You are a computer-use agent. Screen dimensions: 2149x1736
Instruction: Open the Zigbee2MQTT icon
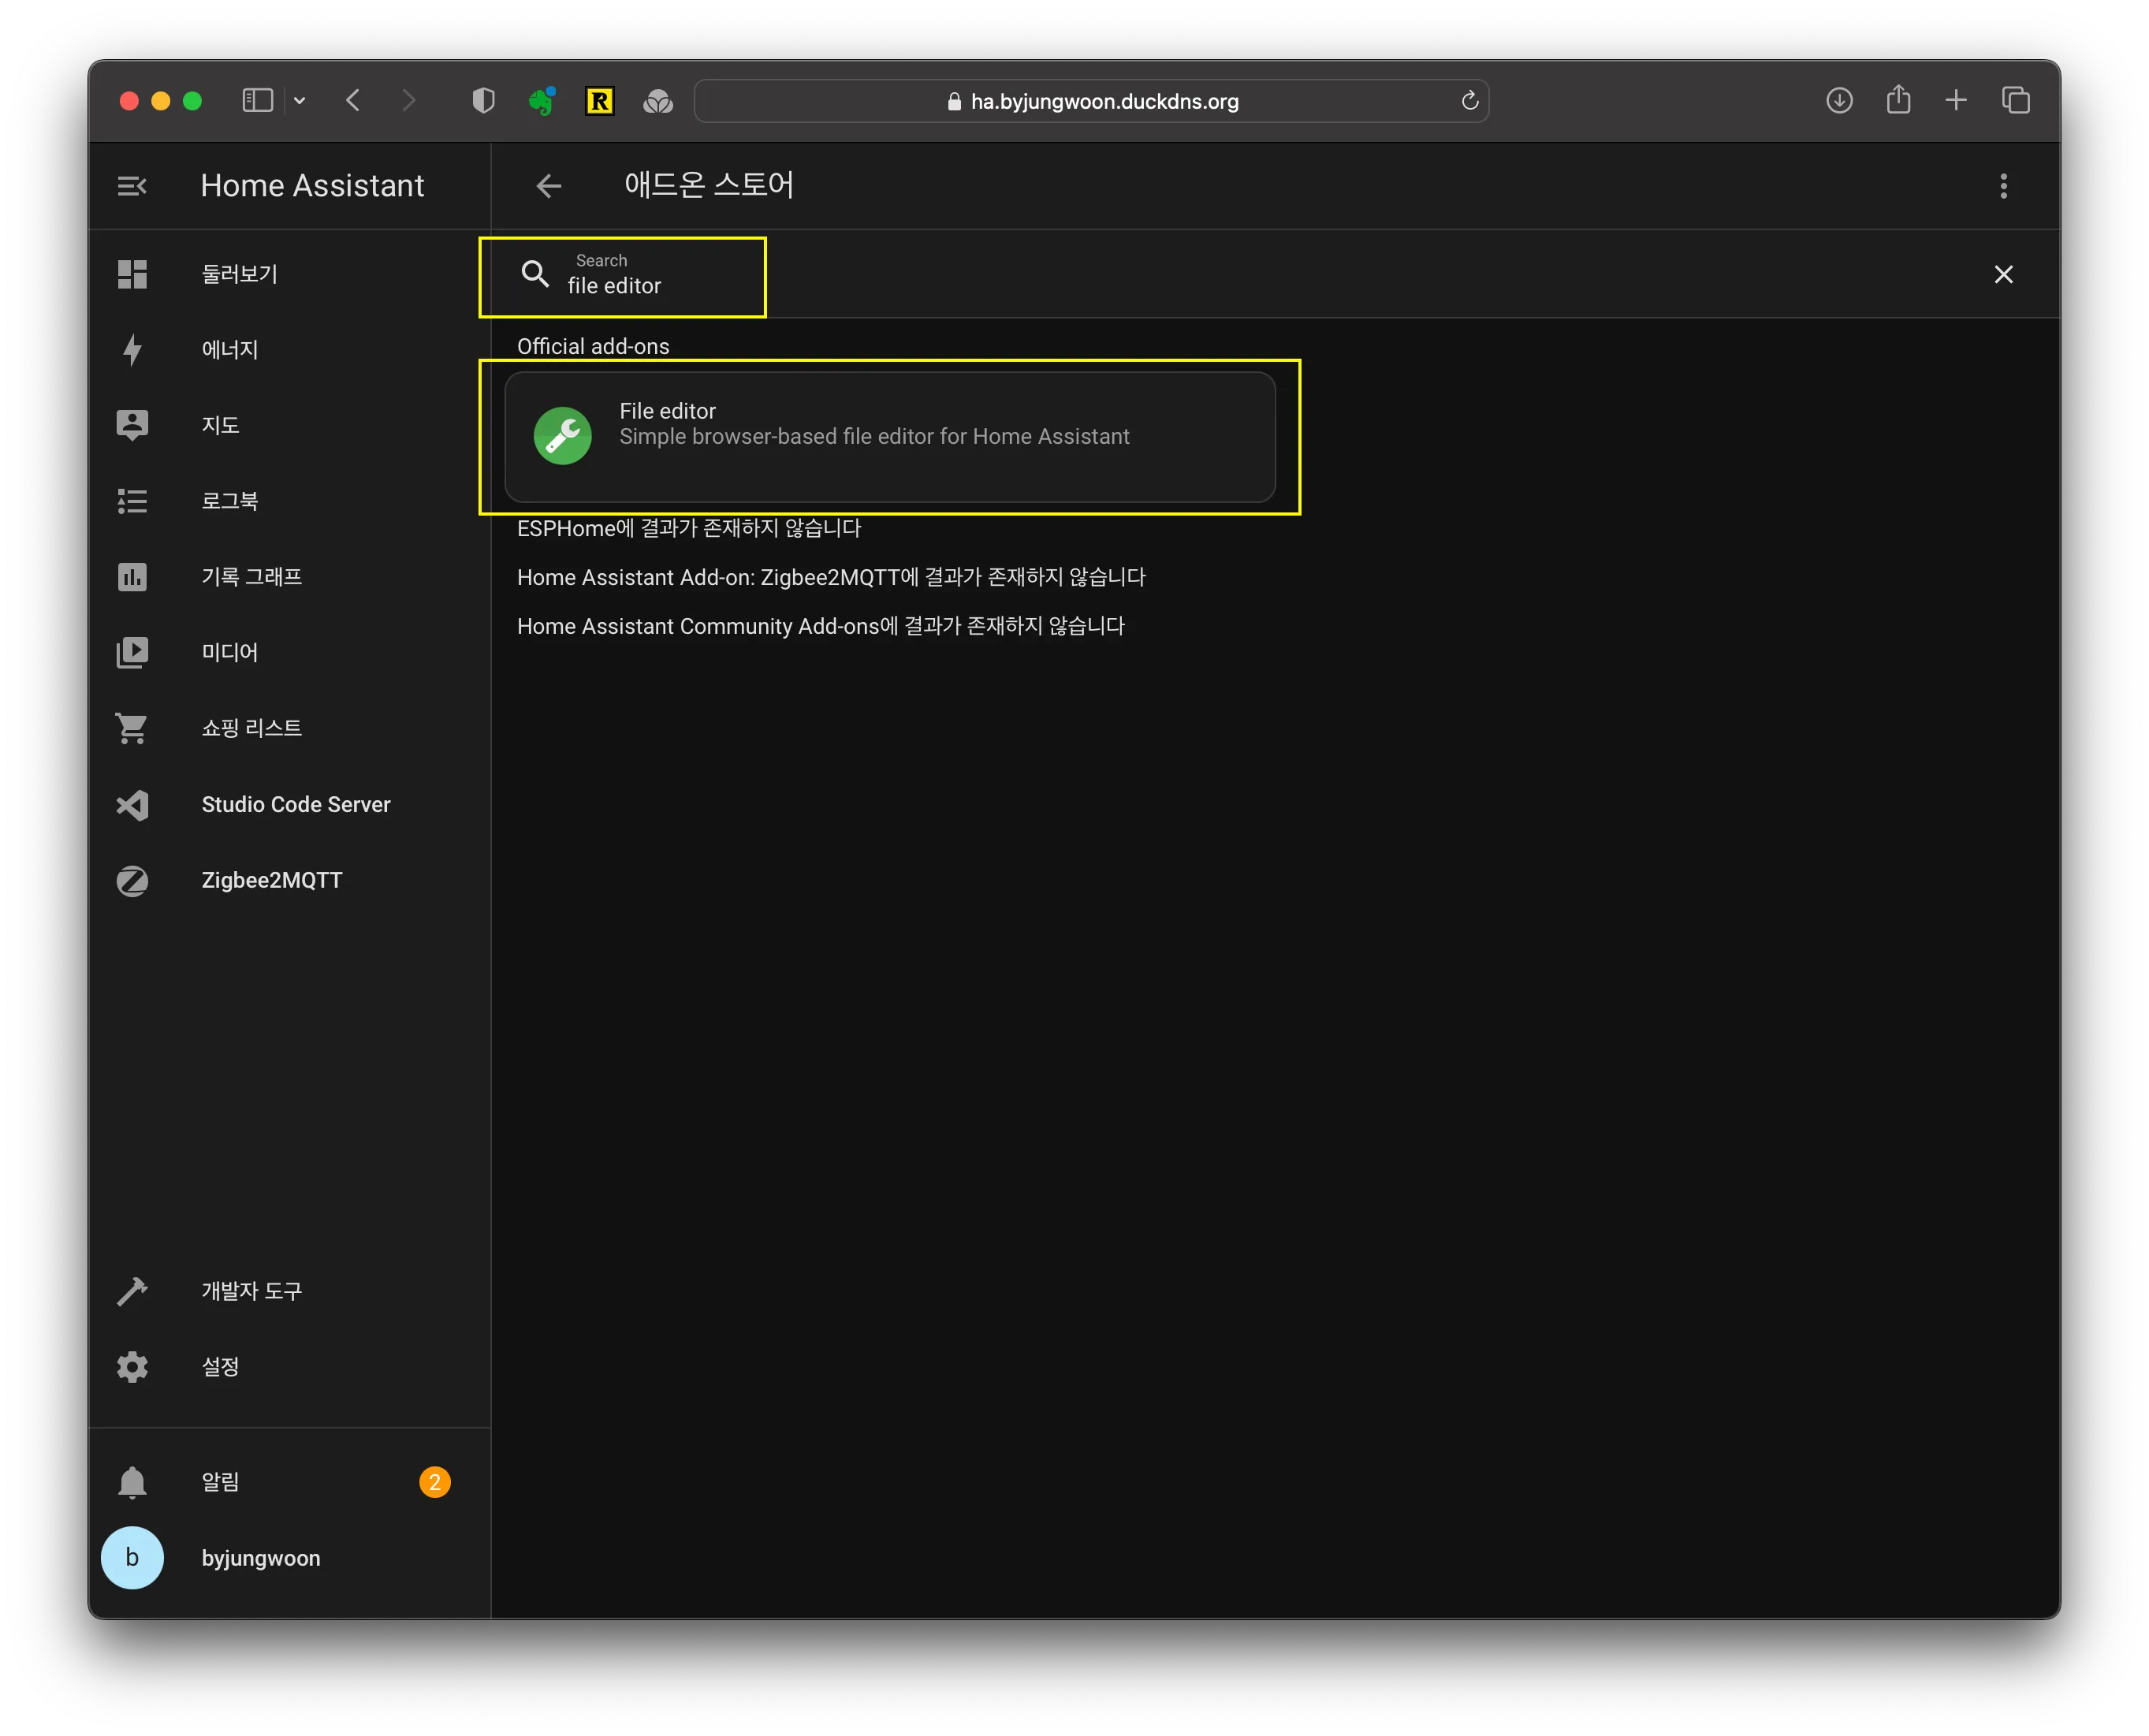click(132, 880)
